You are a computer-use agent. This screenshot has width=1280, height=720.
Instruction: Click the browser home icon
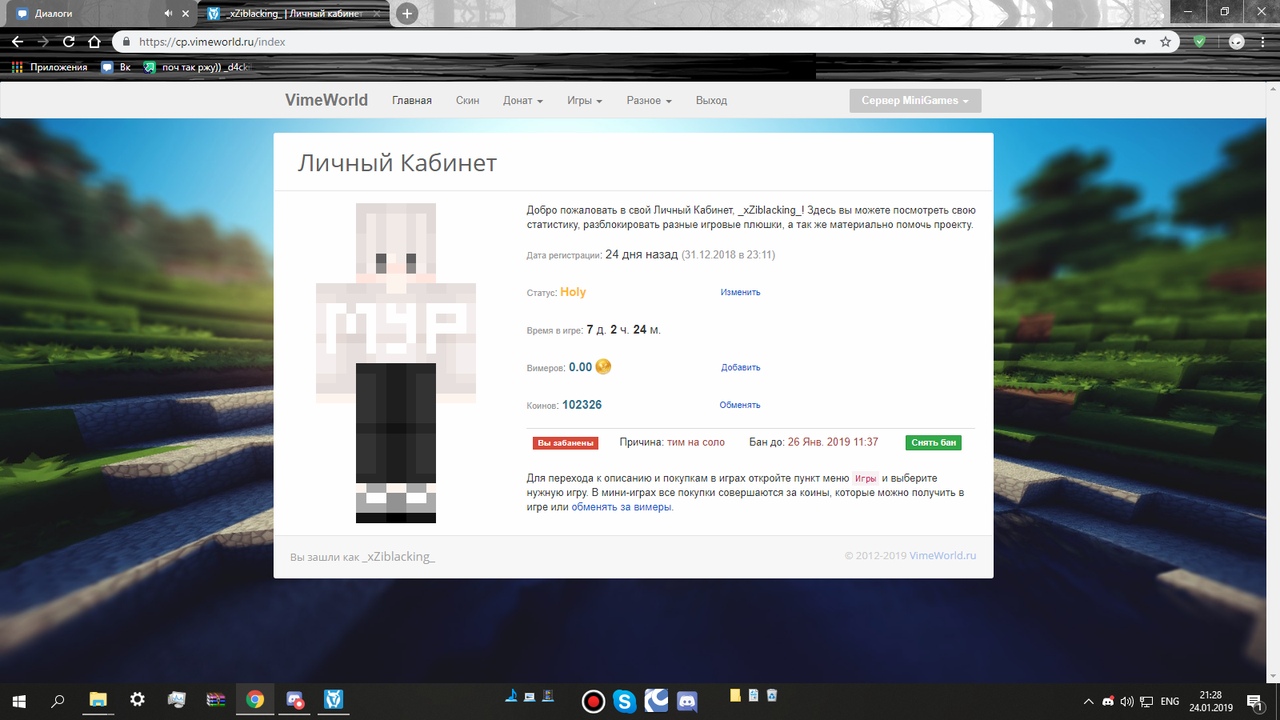point(94,42)
